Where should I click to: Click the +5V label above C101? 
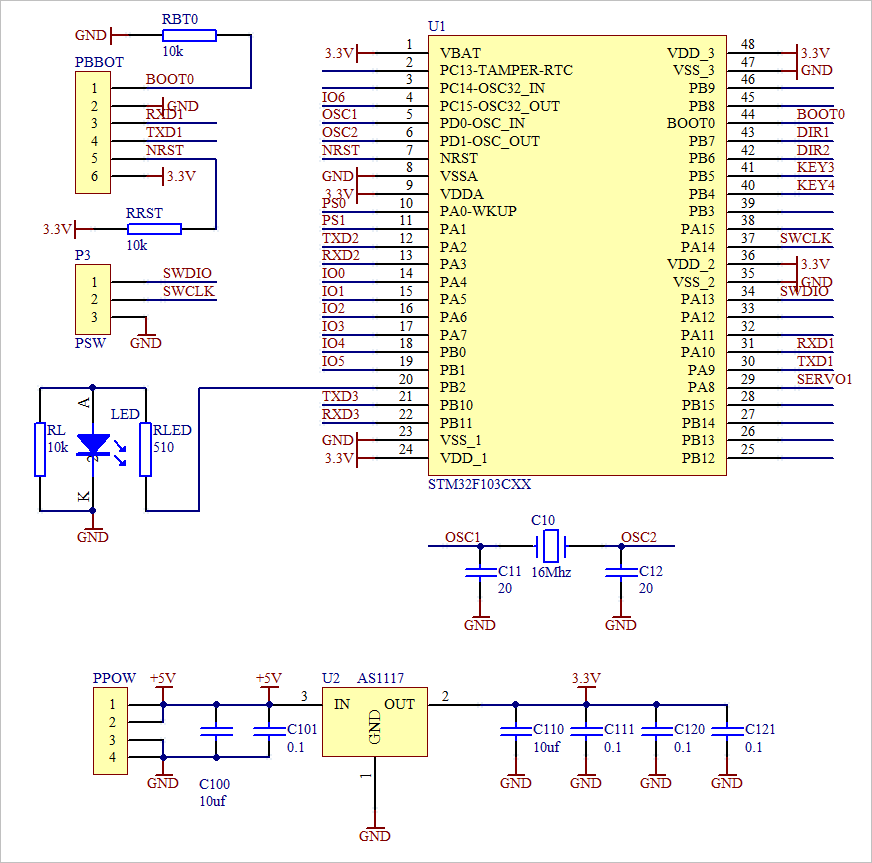268,678
